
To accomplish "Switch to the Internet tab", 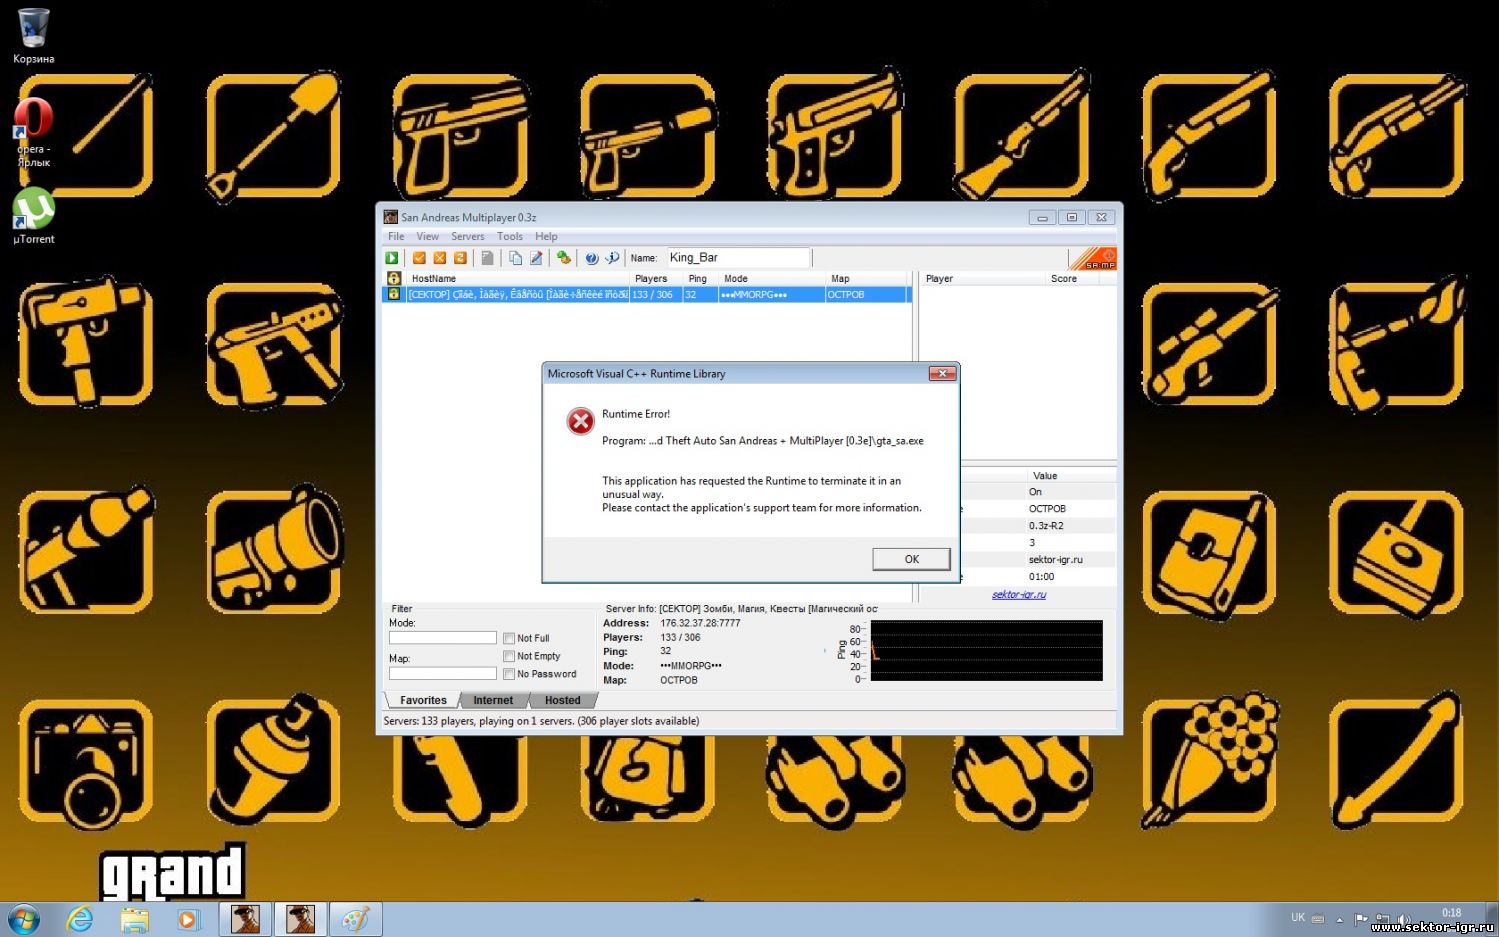I will (x=493, y=700).
